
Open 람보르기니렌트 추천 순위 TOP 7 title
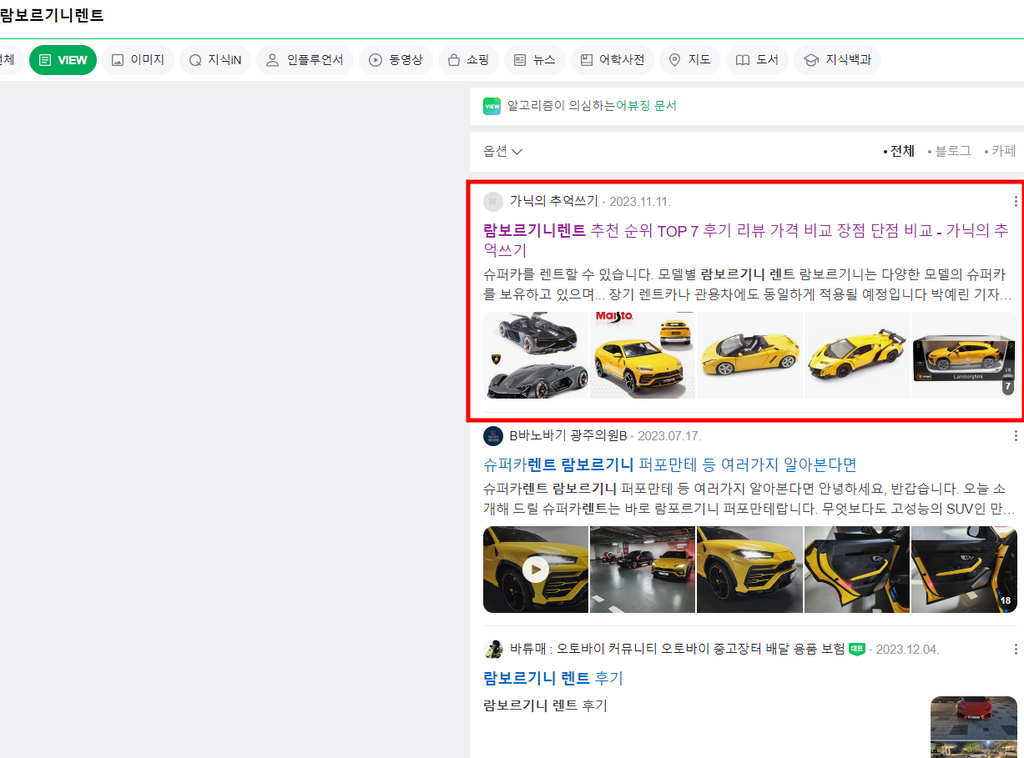[x=745, y=240]
